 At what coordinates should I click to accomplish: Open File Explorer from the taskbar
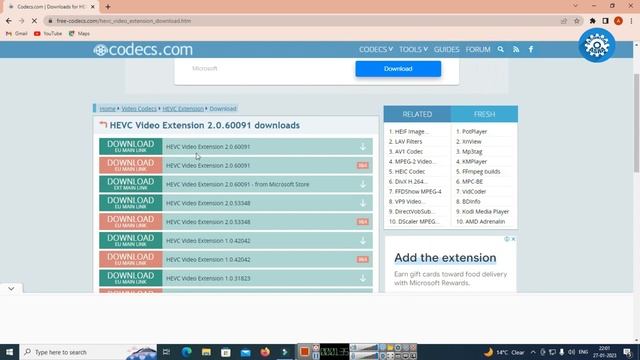[206, 352]
